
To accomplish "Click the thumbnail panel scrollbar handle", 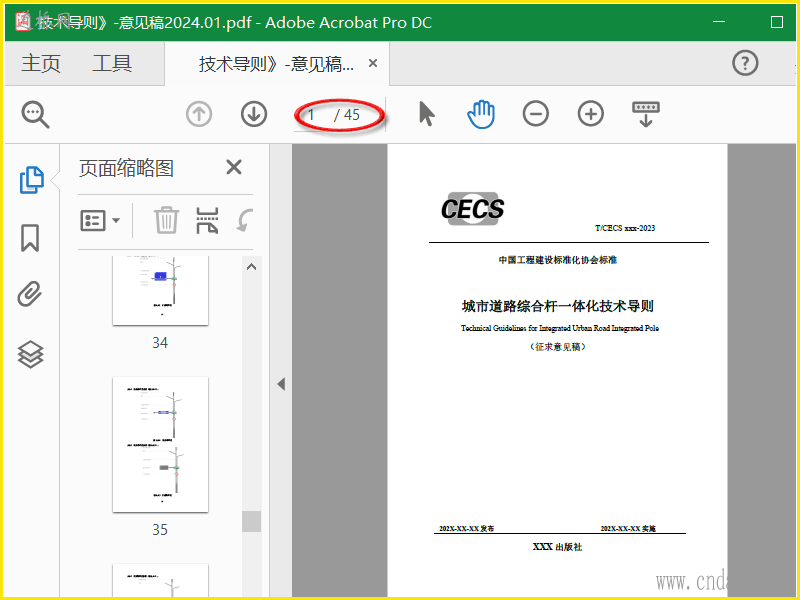I will coord(252,521).
